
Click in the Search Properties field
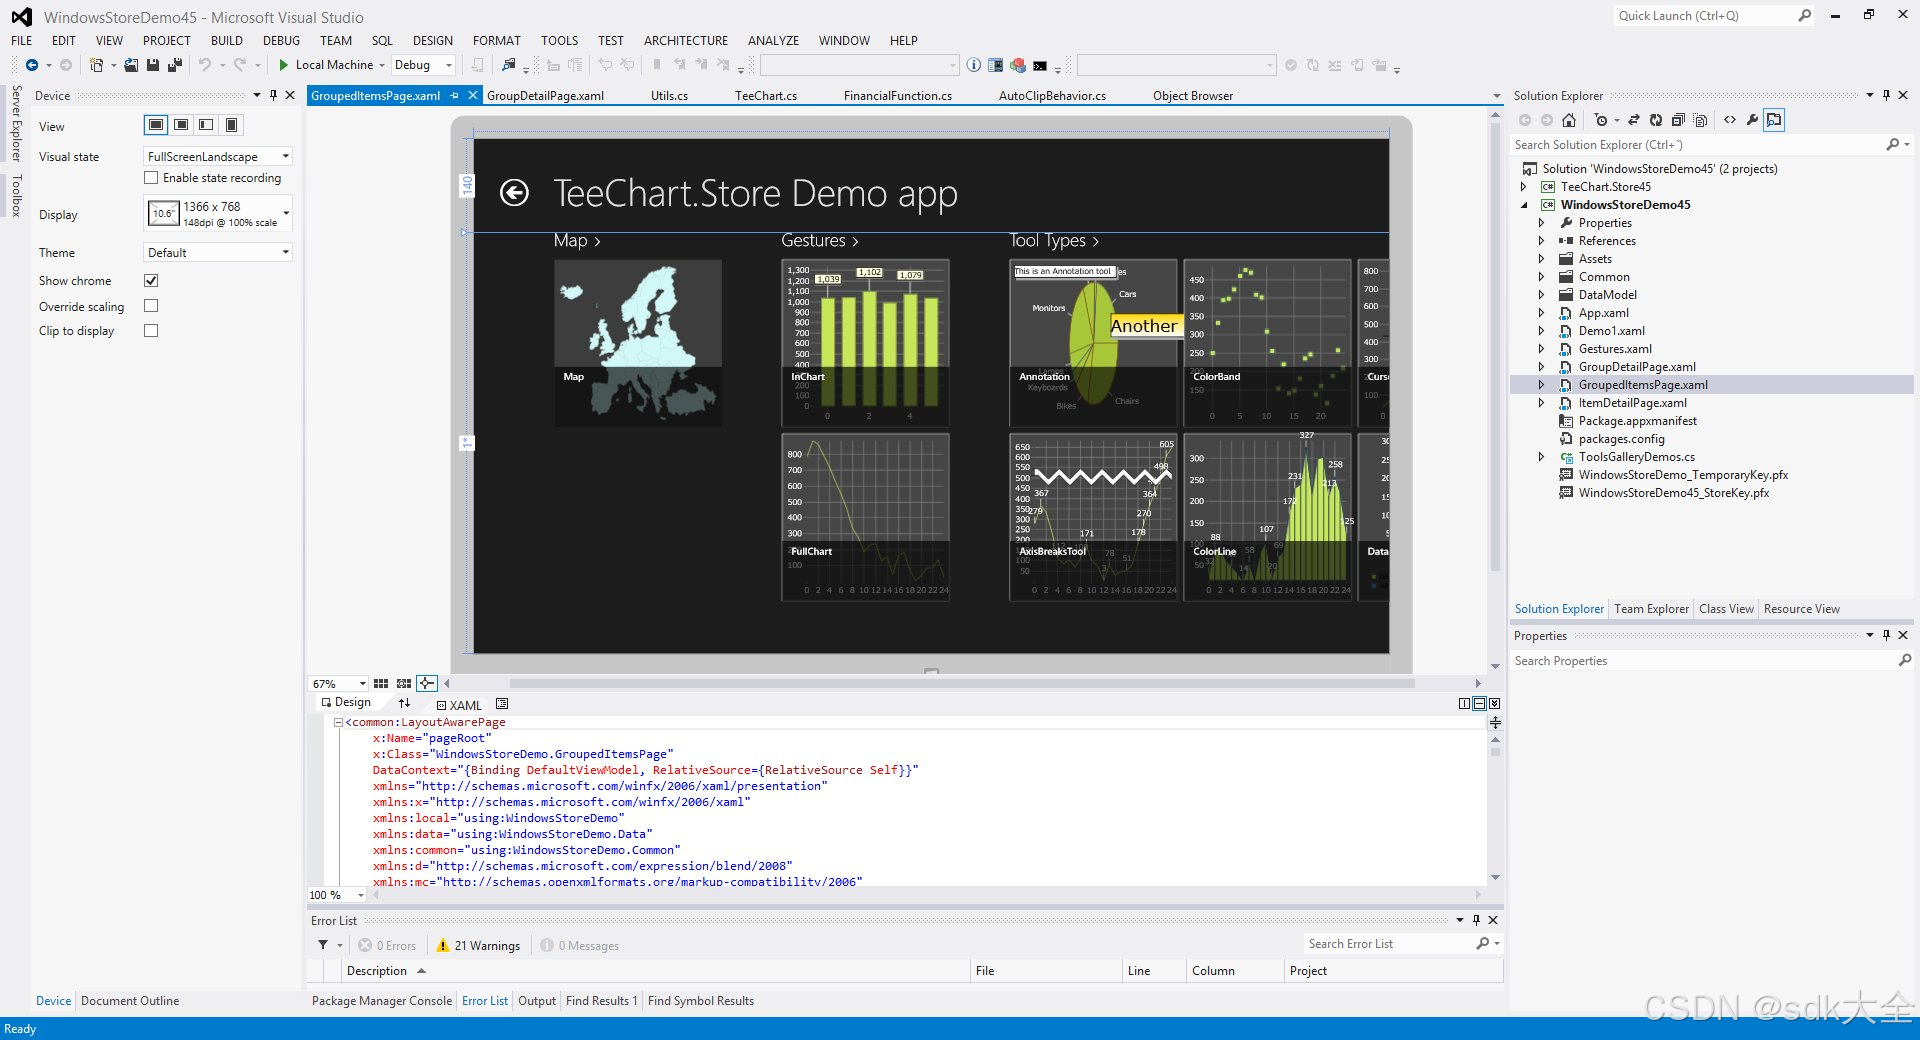[1703, 661]
